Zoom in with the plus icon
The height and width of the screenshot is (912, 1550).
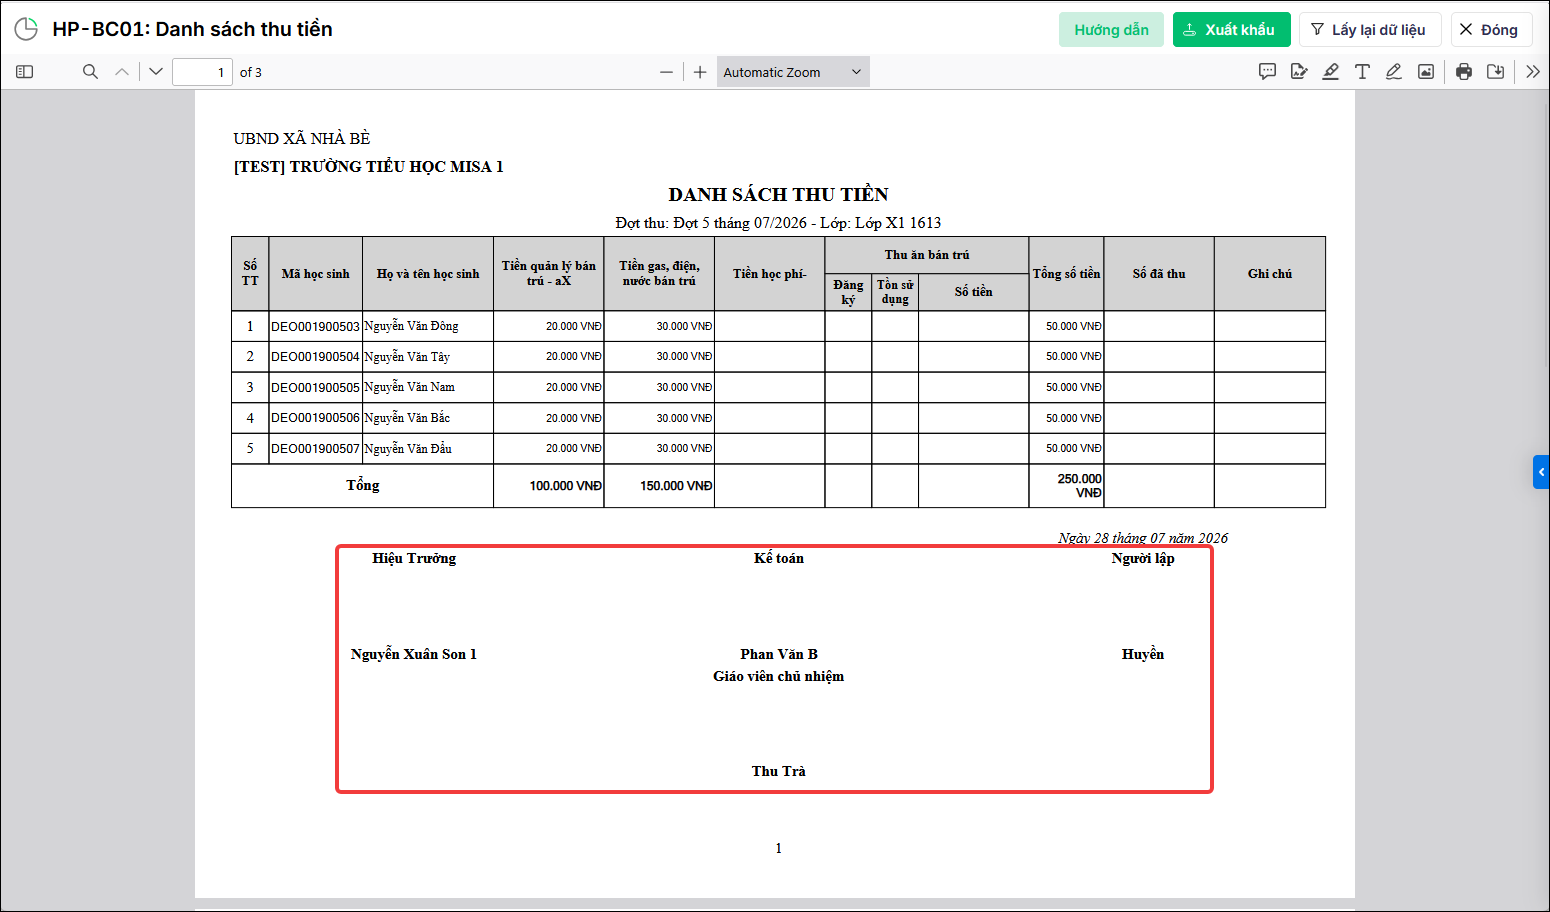(700, 72)
